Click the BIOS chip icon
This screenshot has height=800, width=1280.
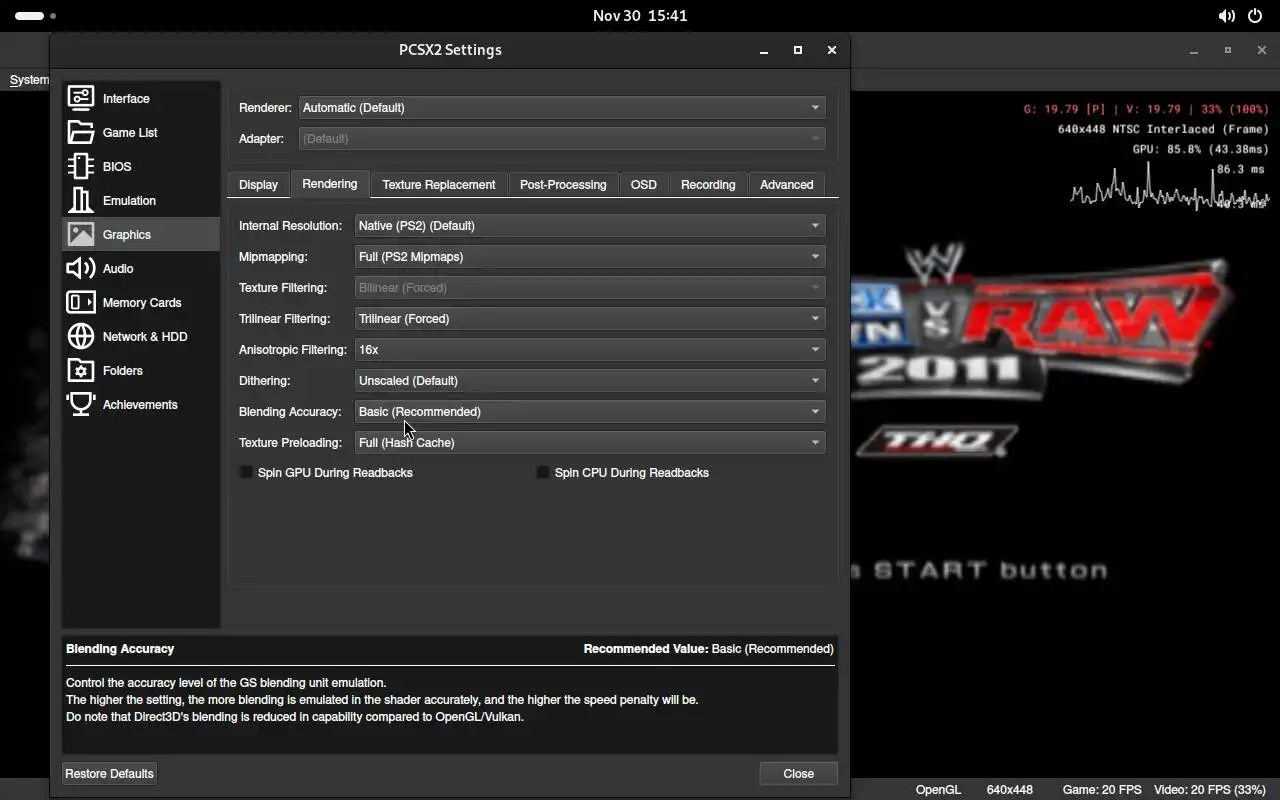(81, 166)
